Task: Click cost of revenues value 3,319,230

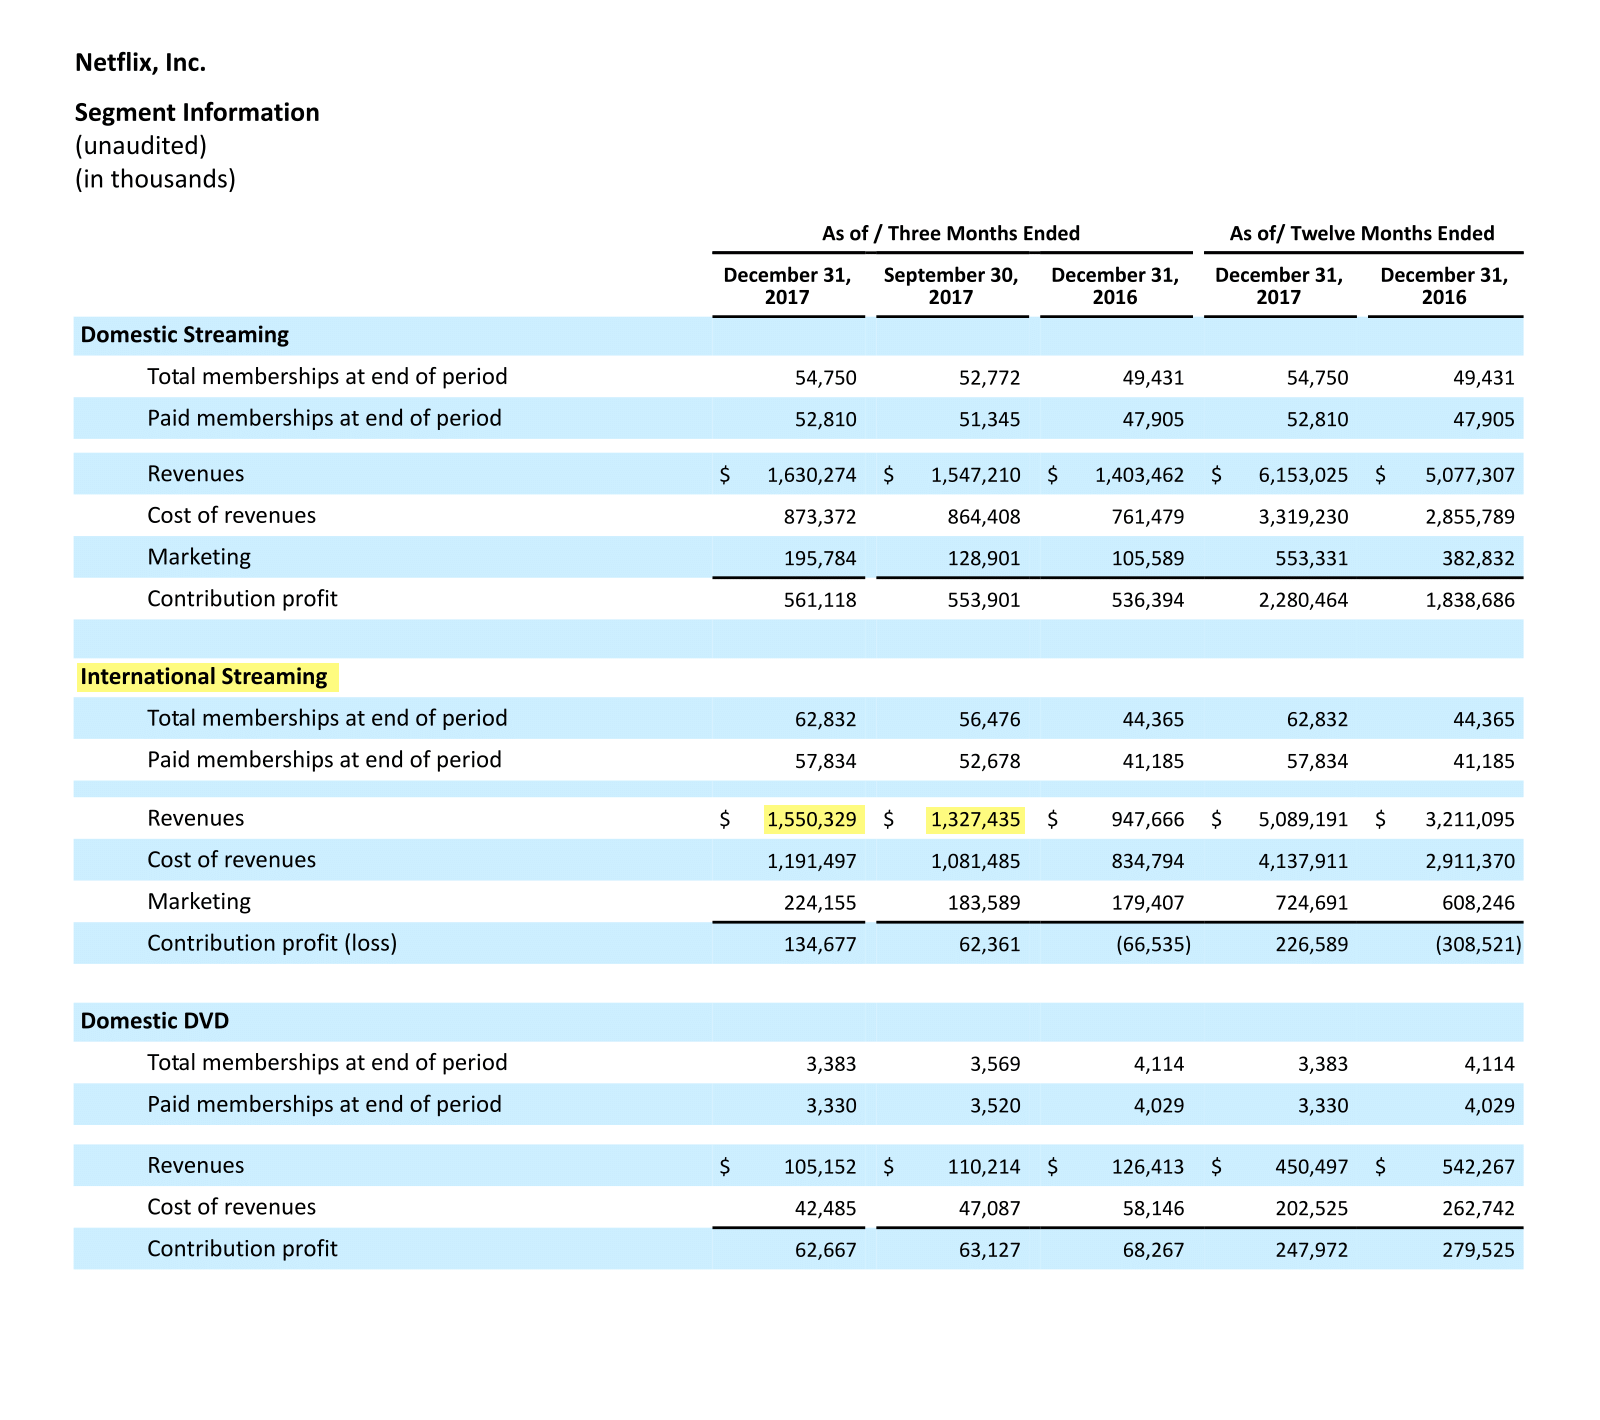Action: pos(1303,517)
